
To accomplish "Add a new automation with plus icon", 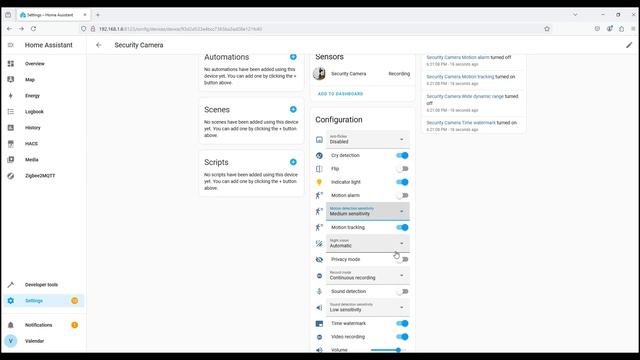I will point(293,57).
